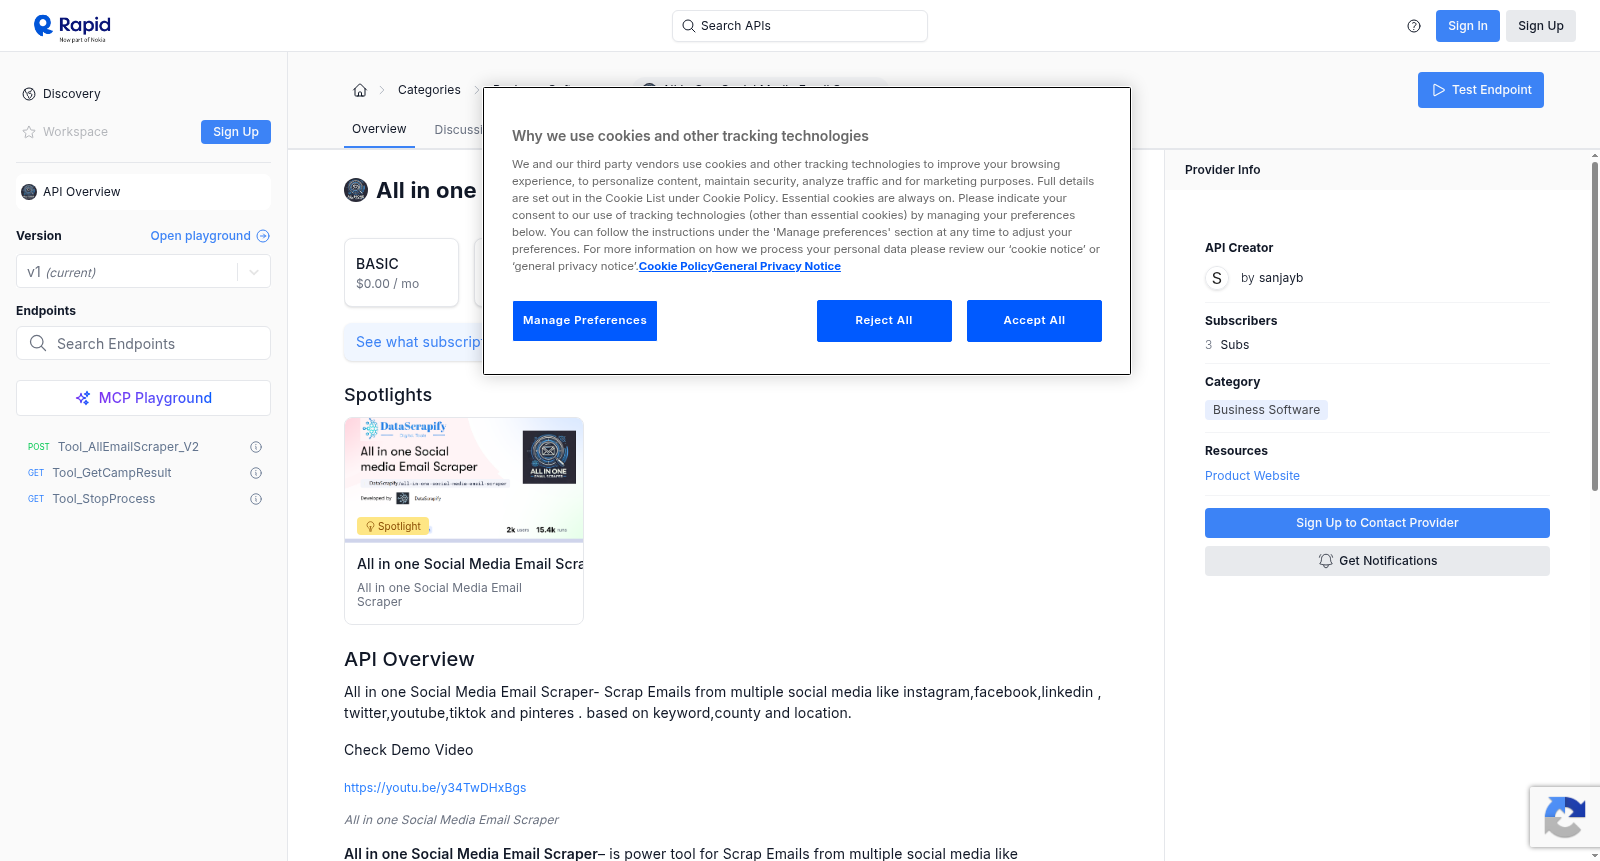Click the home breadcrumb icon
This screenshot has width=1600, height=861.
coord(360,90)
